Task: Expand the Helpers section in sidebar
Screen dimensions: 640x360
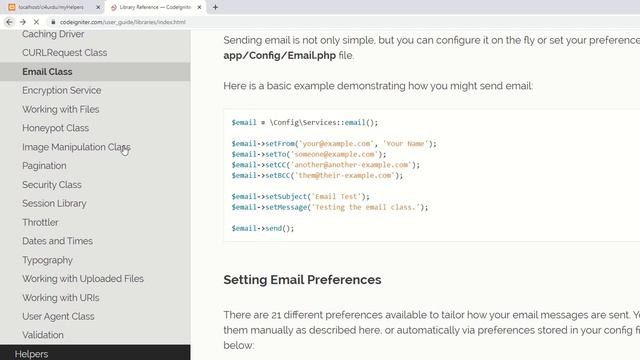Action: tap(95, 353)
